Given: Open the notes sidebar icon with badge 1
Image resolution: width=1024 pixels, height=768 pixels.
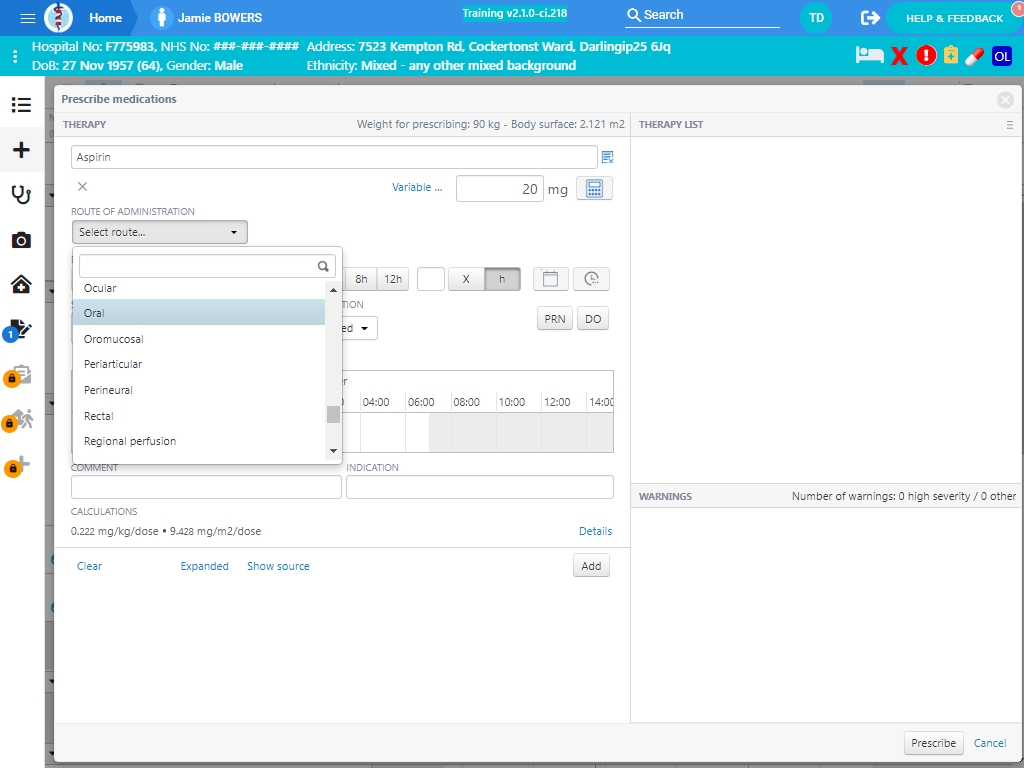Looking at the screenshot, I should 18,330.
